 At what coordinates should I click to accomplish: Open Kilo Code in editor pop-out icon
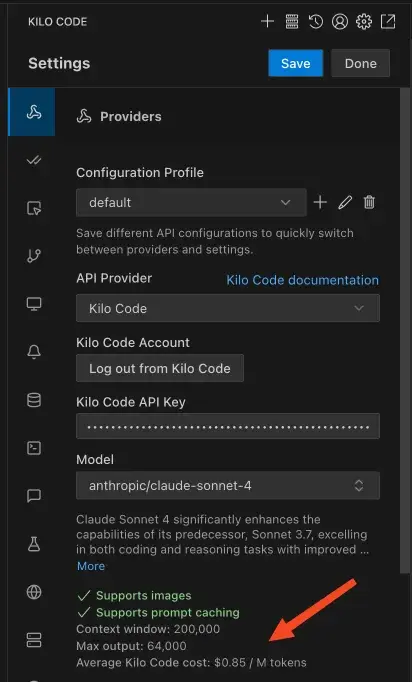click(388, 21)
